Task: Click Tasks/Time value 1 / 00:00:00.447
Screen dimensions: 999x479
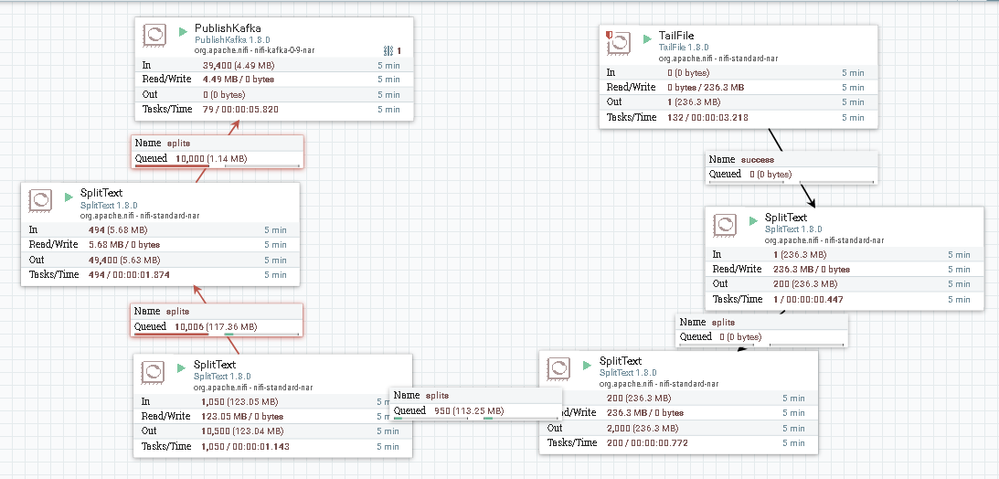Action: click(809, 299)
